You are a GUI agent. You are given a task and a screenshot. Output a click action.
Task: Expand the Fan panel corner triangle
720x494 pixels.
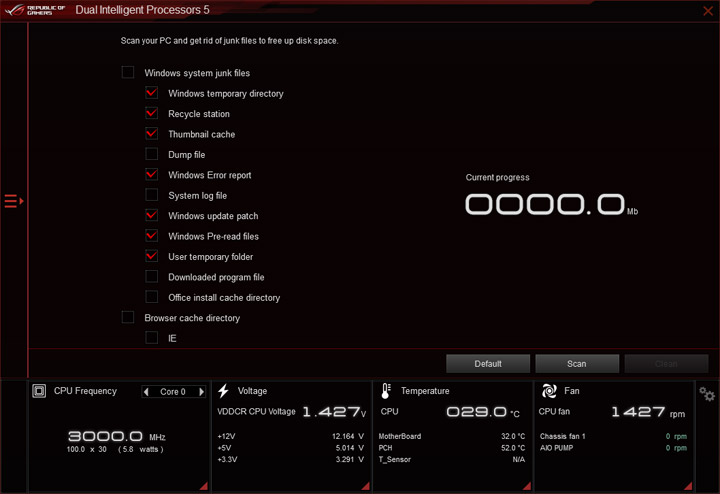[688, 486]
